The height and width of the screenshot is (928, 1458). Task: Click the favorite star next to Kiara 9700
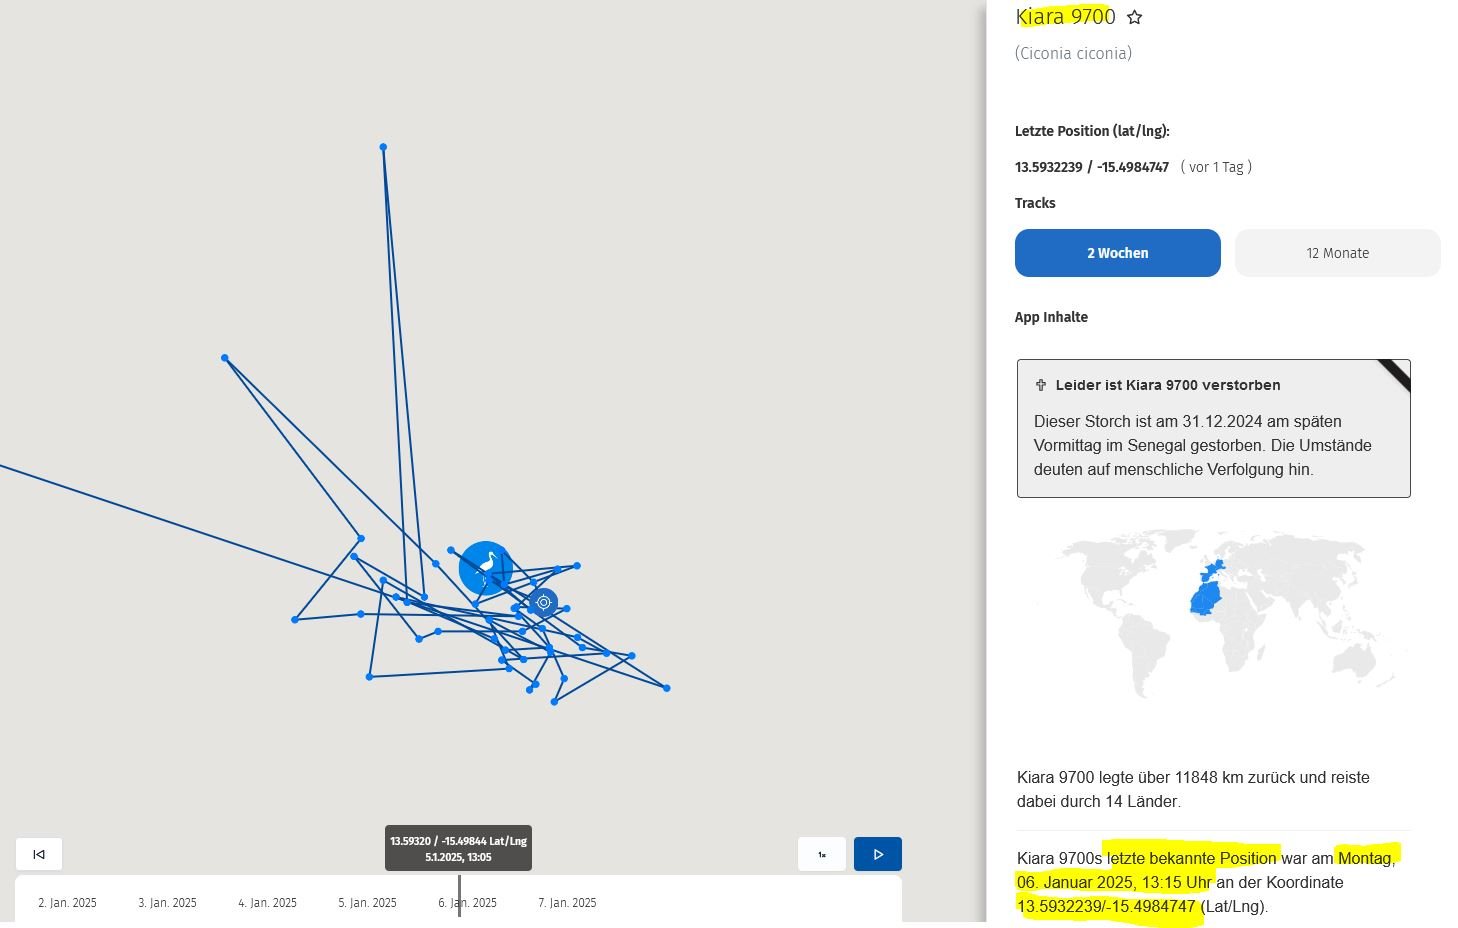click(1134, 17)
